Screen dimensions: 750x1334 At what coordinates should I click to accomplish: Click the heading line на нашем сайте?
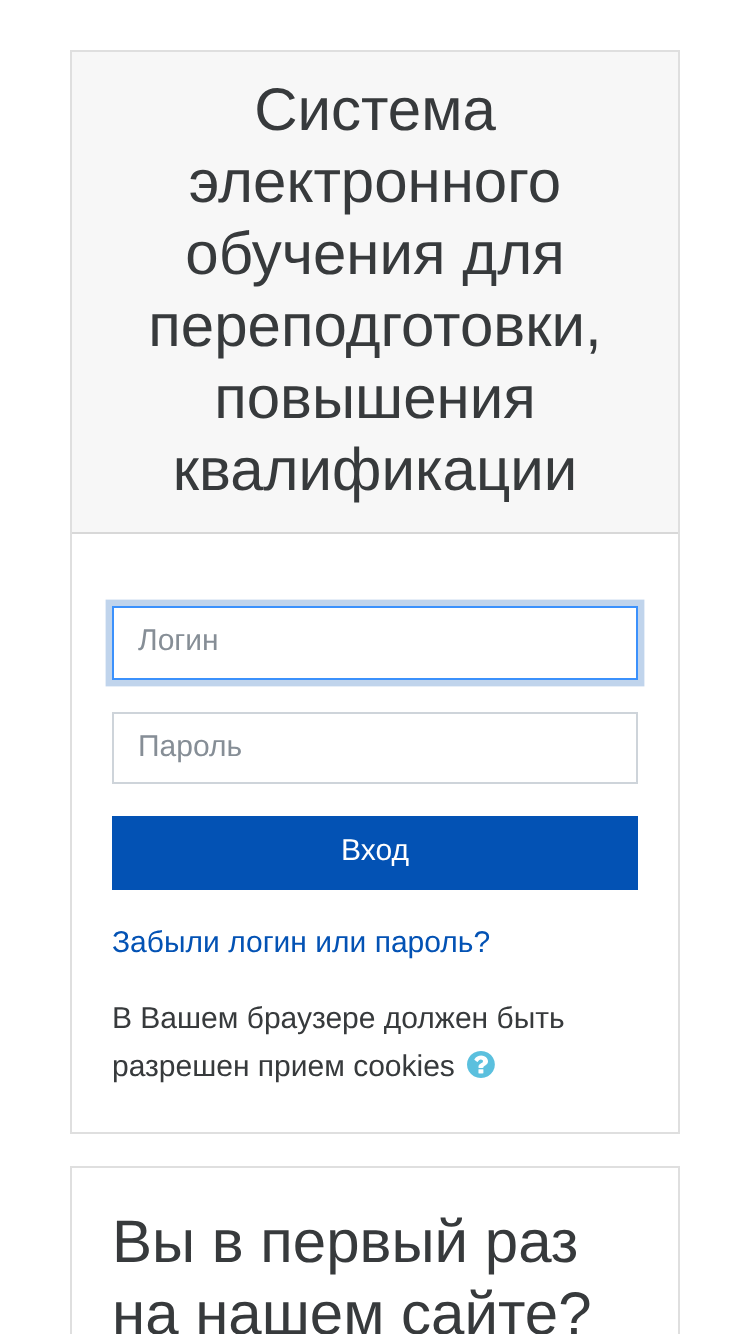tap(352, 1312)
